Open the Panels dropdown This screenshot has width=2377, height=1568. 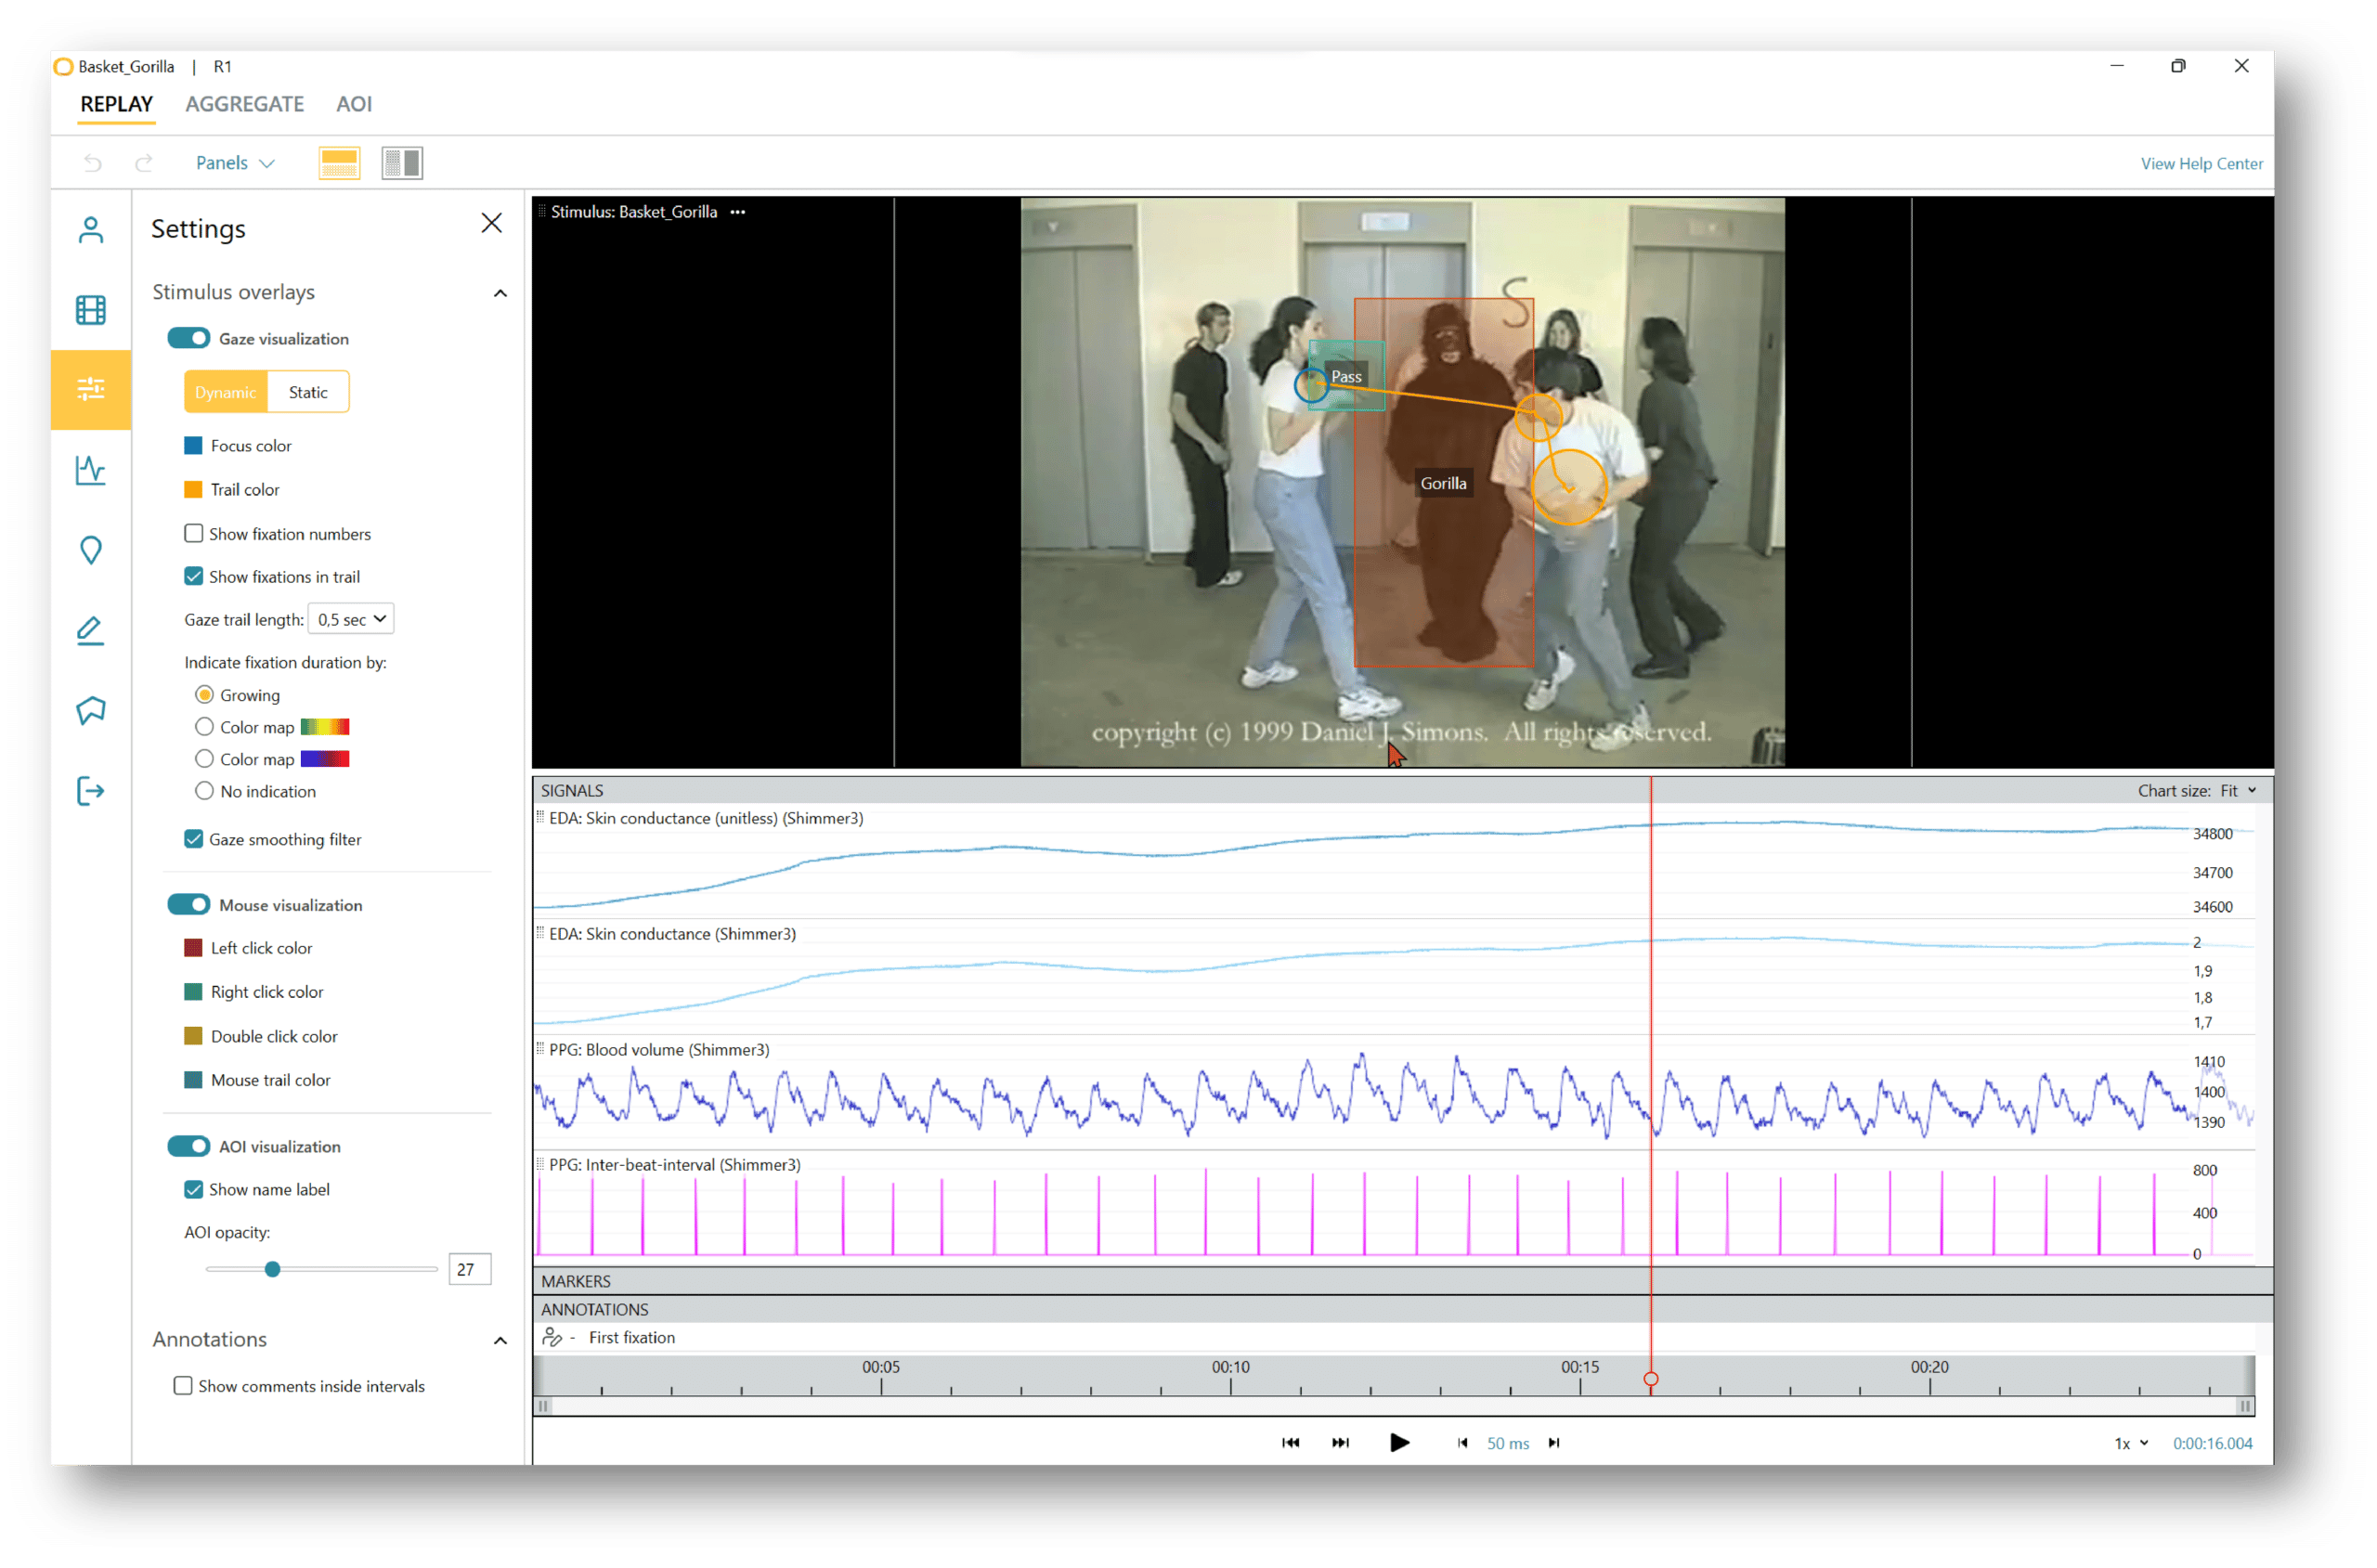tap(235, 163)
